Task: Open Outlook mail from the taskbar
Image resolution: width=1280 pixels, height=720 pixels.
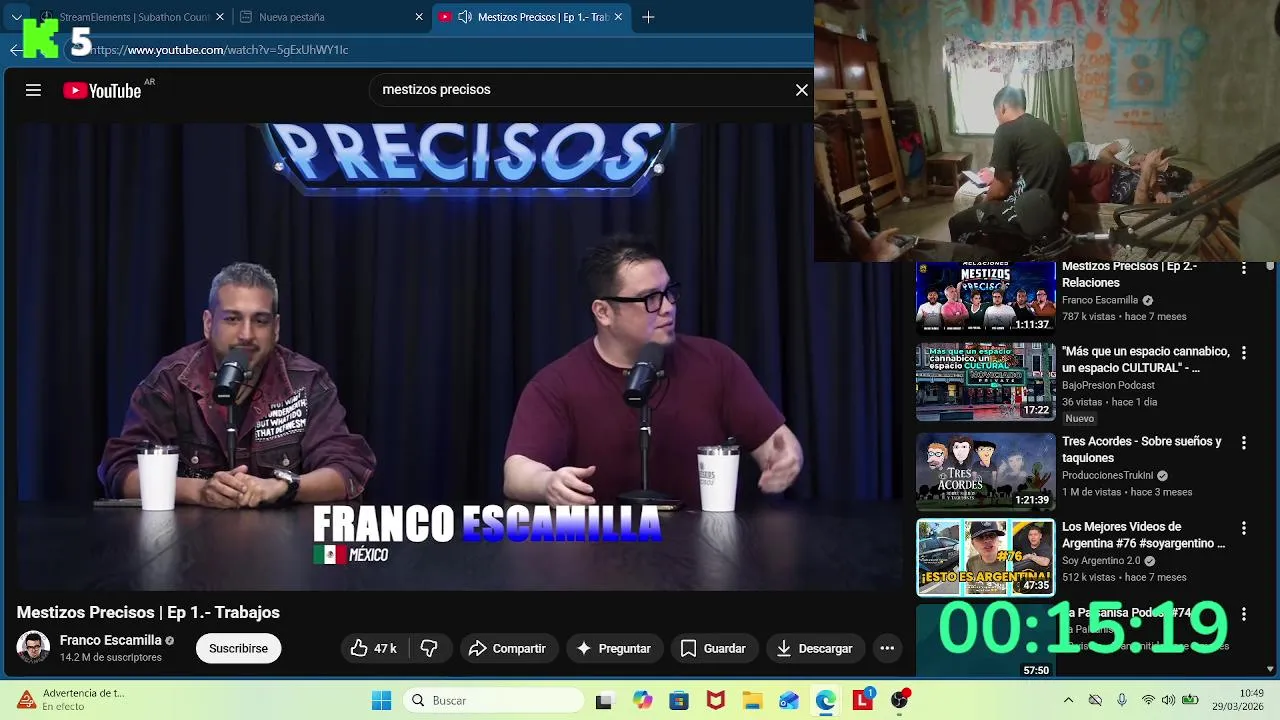Action: tap(789, 701)
